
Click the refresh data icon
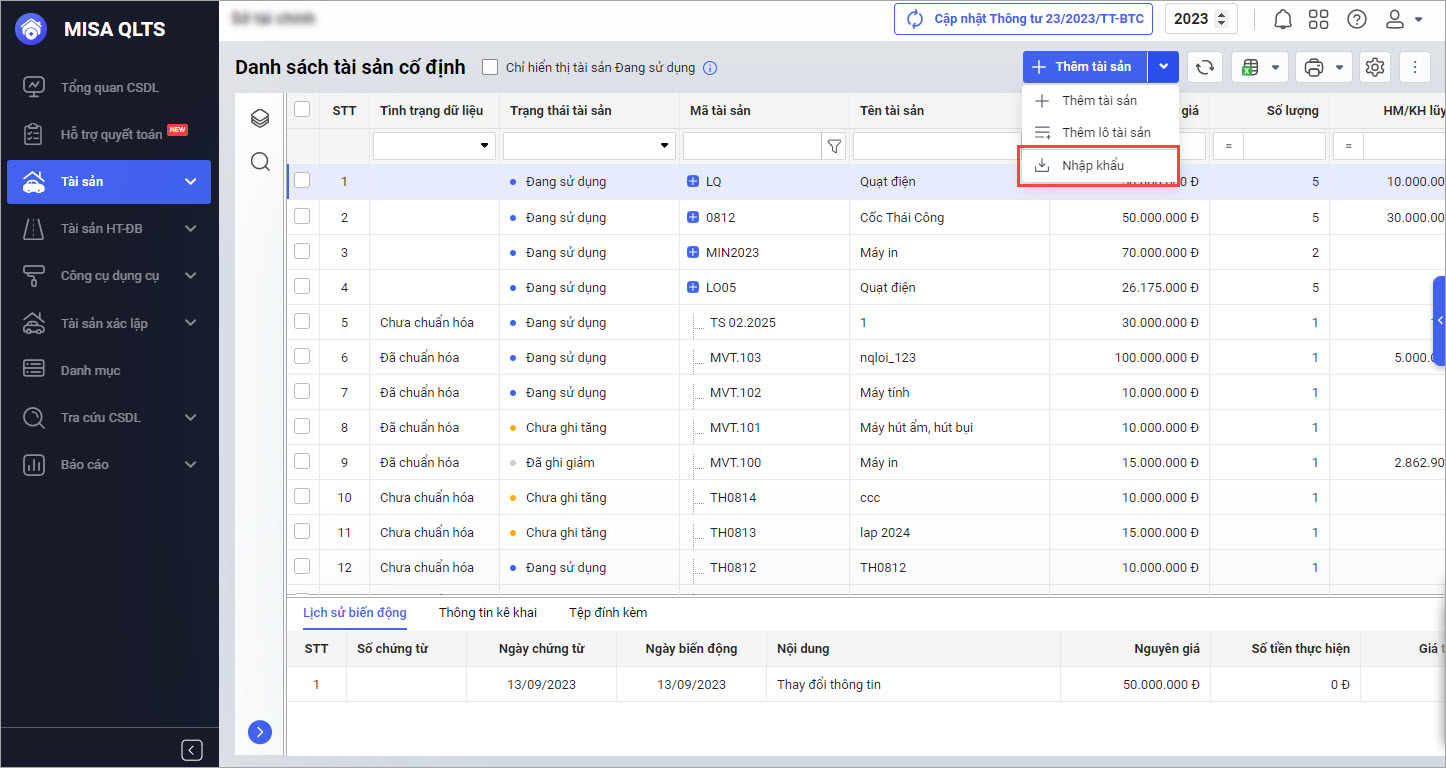point(1205,67)
